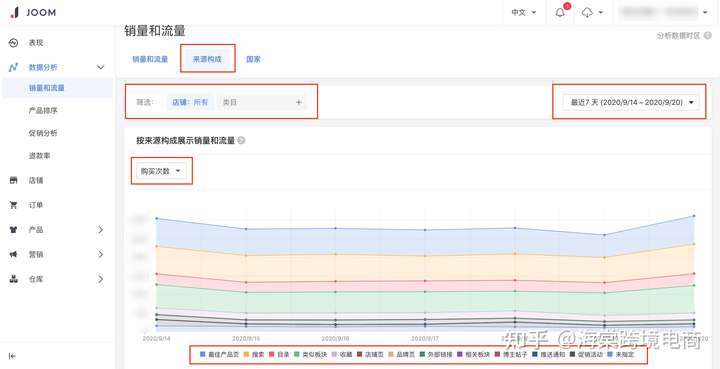Screen dimensions: 720x369
Task: Open the blurred account name dropdown
Action: (x=664, y=12)
